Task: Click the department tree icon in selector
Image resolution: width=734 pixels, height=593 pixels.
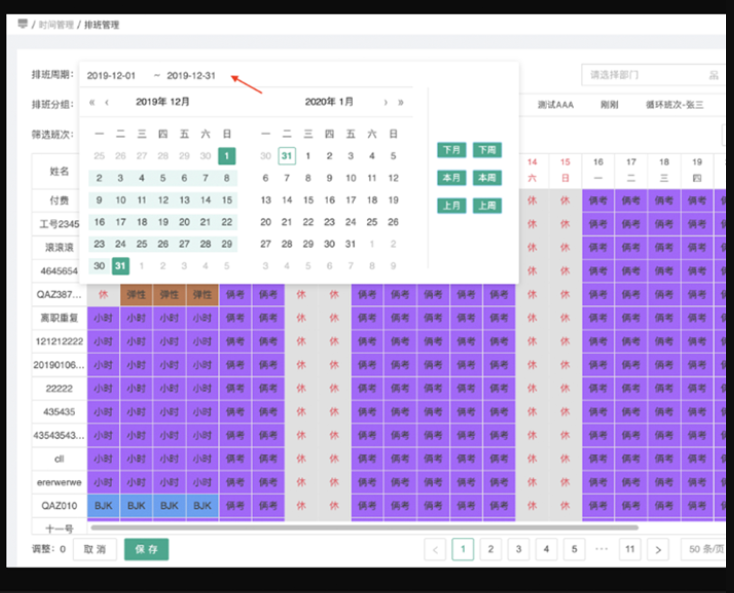Action: 713,75
